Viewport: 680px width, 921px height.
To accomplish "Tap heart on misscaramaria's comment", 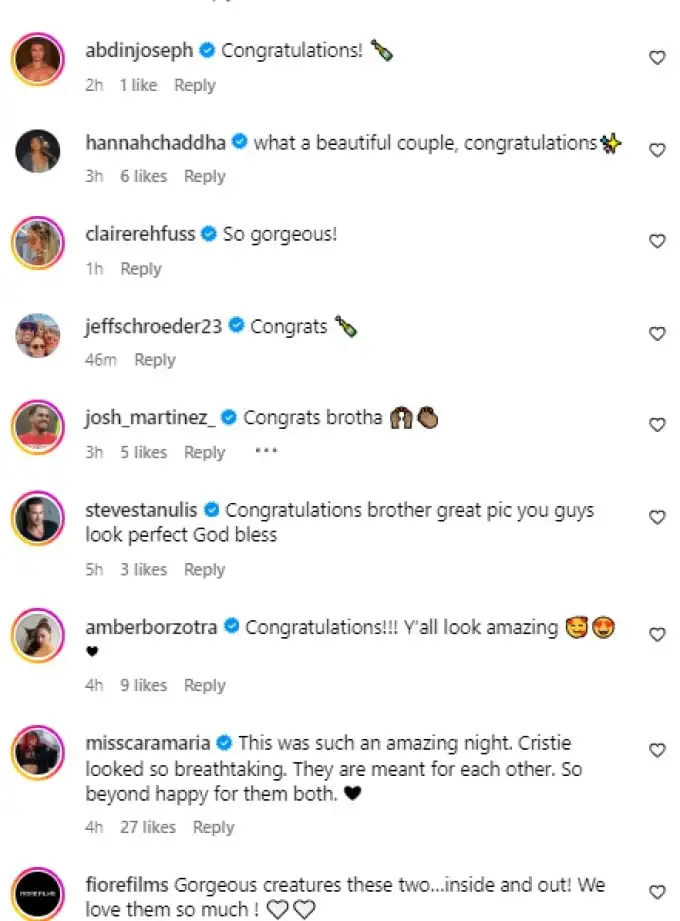I will point(657,750).
